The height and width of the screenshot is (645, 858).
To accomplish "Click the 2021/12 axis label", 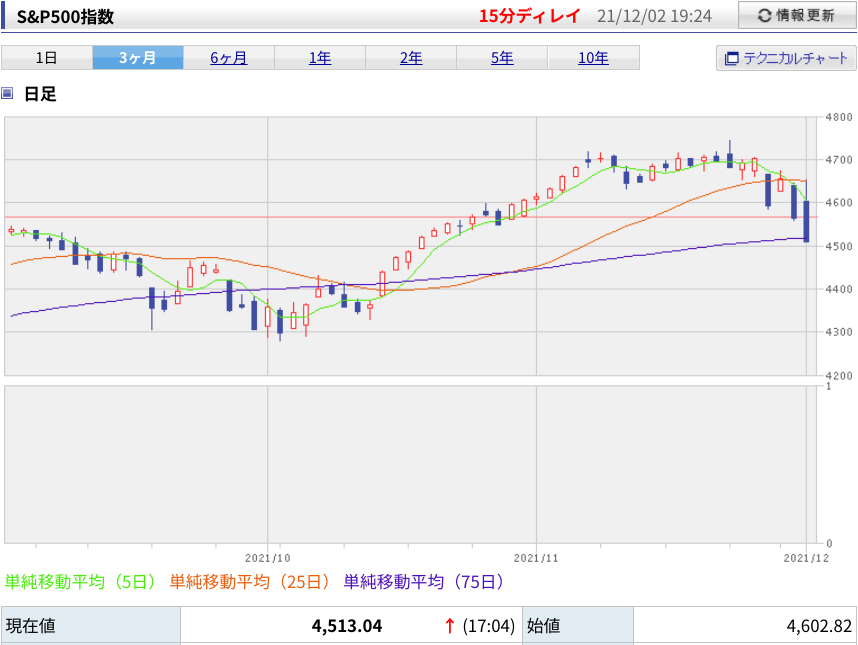I will [x=806, y=558].
